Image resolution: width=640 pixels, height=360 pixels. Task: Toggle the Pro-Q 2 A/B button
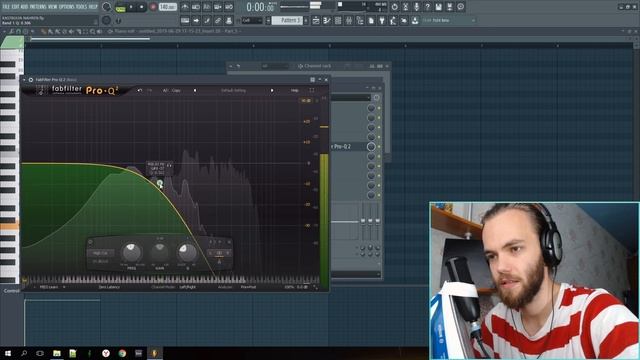point(165,90)
